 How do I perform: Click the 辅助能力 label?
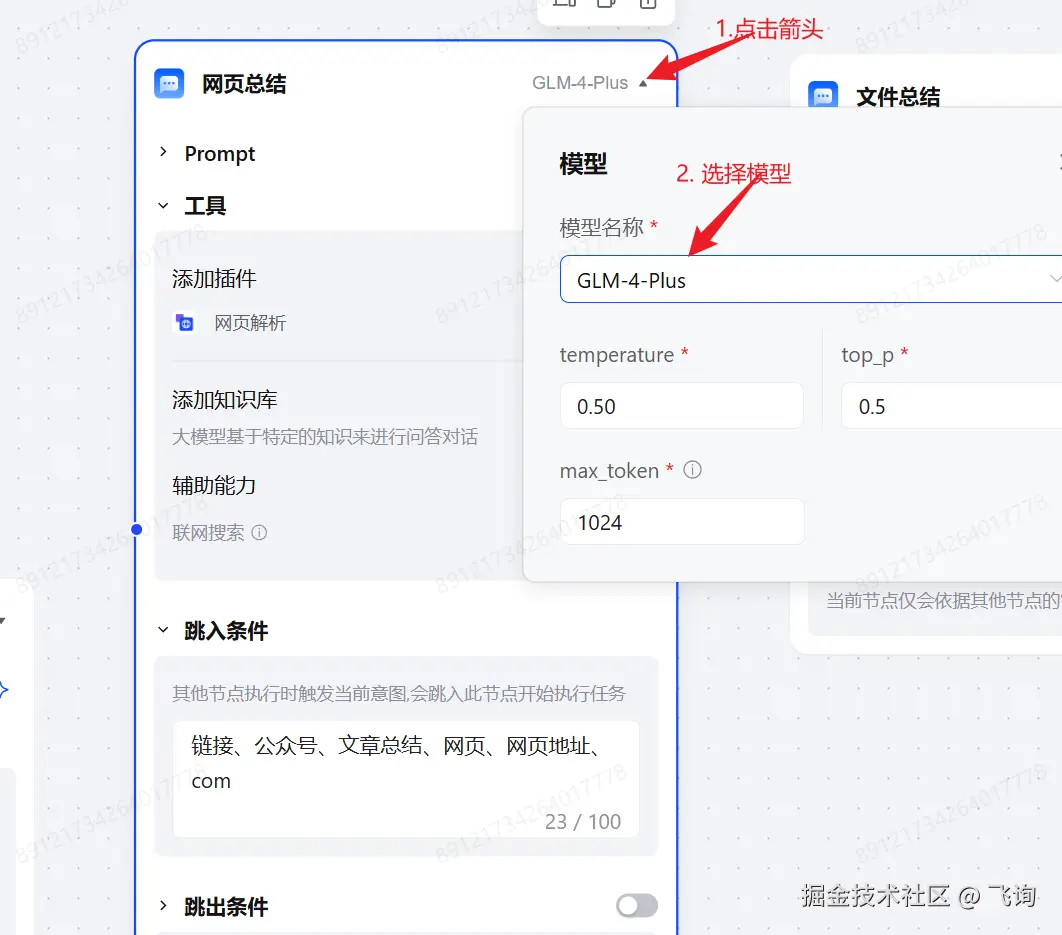pos(214,485)
